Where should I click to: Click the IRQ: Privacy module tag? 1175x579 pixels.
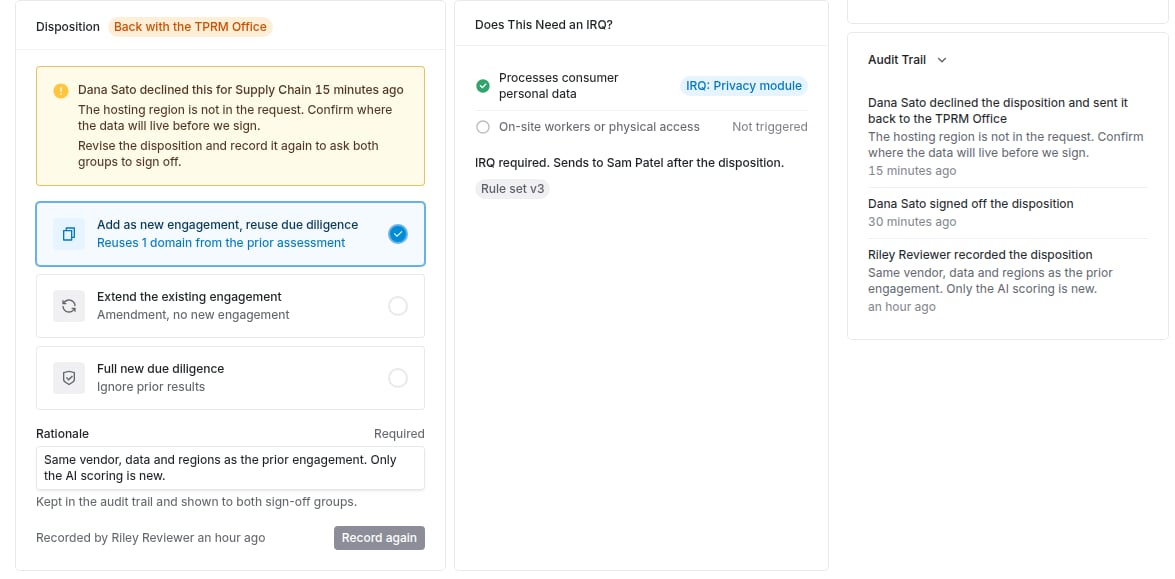pyautogui.click(x=743, y=85)
